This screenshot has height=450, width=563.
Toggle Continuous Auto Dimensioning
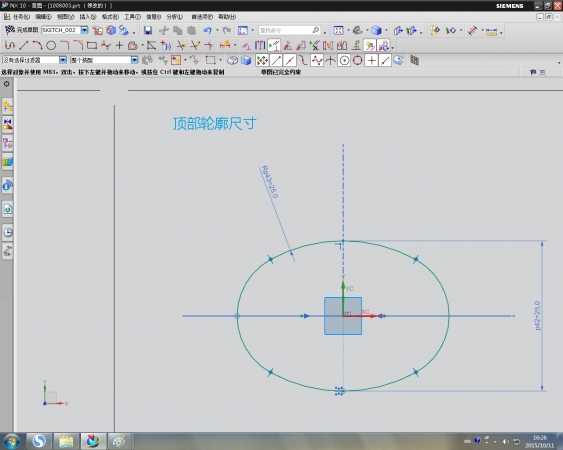pos(383,46)
